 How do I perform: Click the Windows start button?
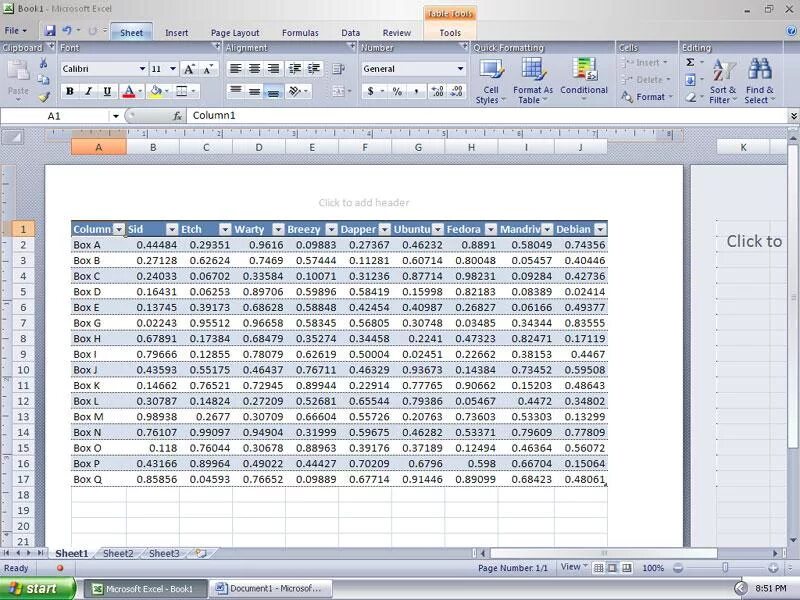37,588
